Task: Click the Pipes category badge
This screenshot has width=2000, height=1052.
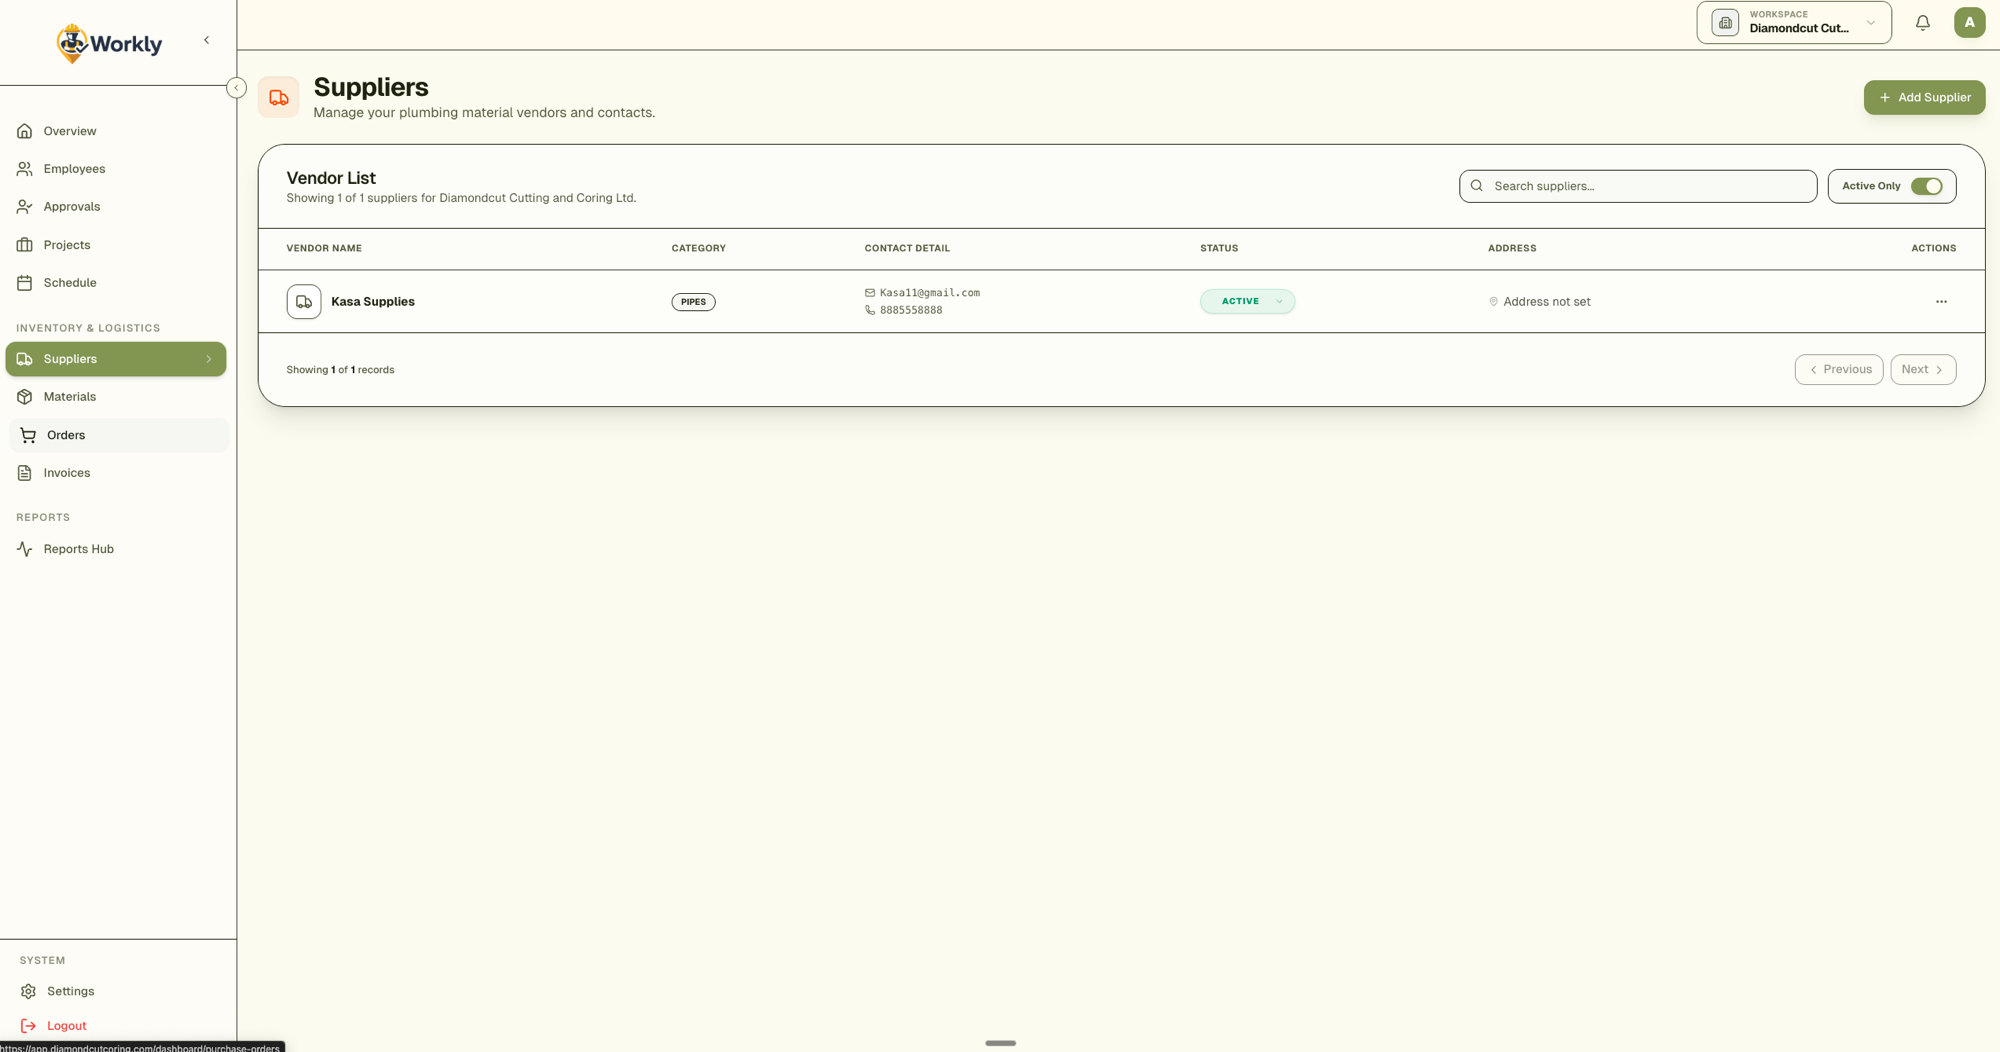Action: pos(693,302)
